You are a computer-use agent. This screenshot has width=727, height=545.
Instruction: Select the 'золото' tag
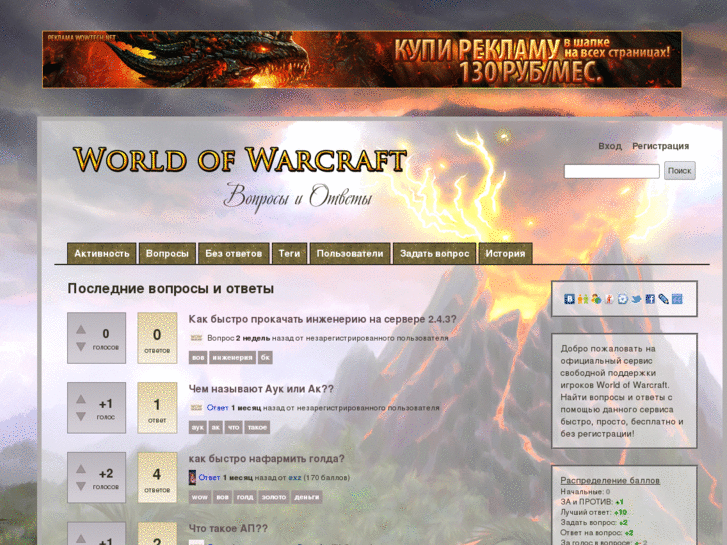click(x=274, y=497)
